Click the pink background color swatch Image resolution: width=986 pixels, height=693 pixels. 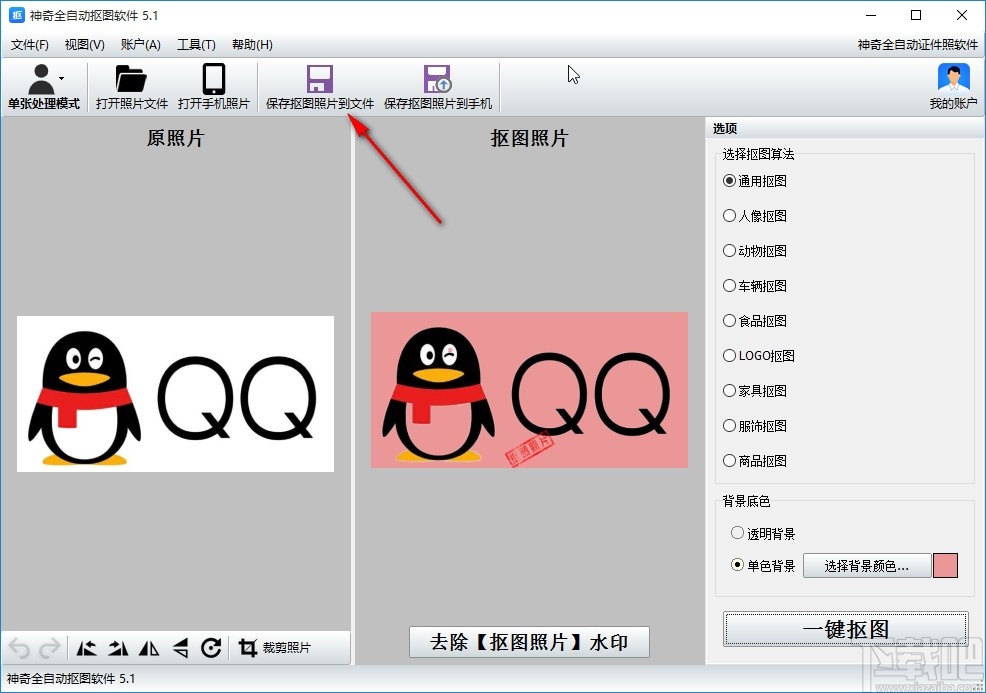945,566
